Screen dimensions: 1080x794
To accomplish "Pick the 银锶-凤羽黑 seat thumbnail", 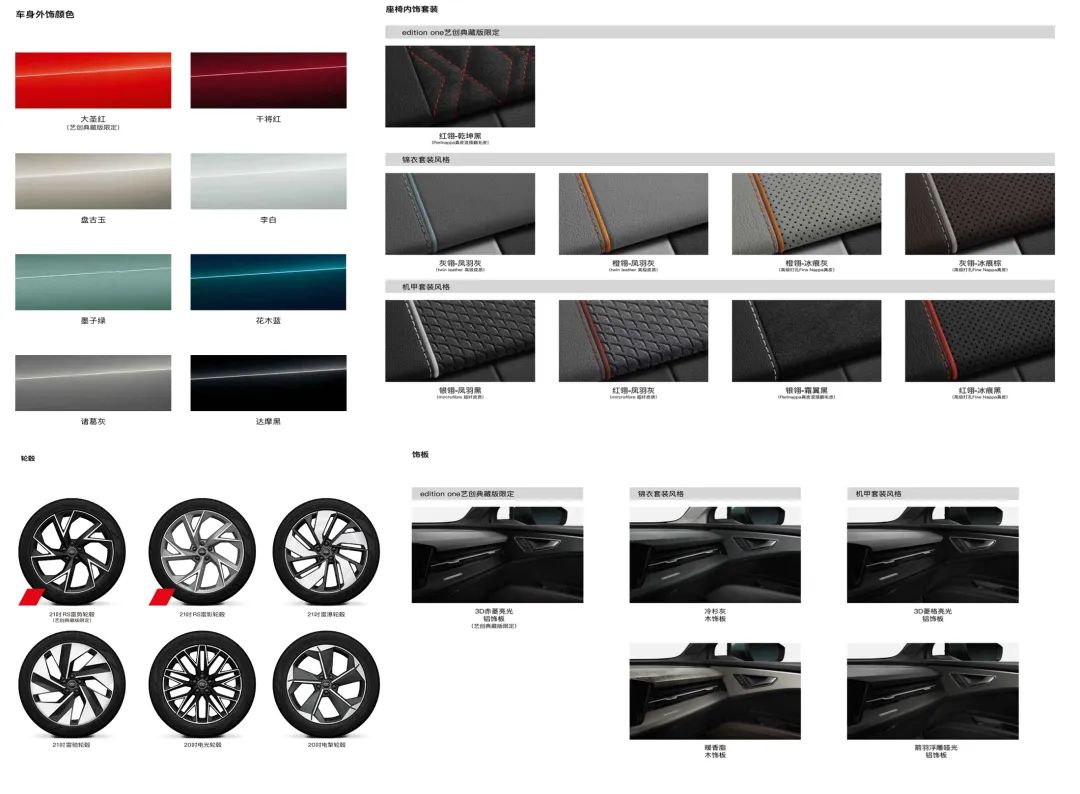I will pos(460,341).
